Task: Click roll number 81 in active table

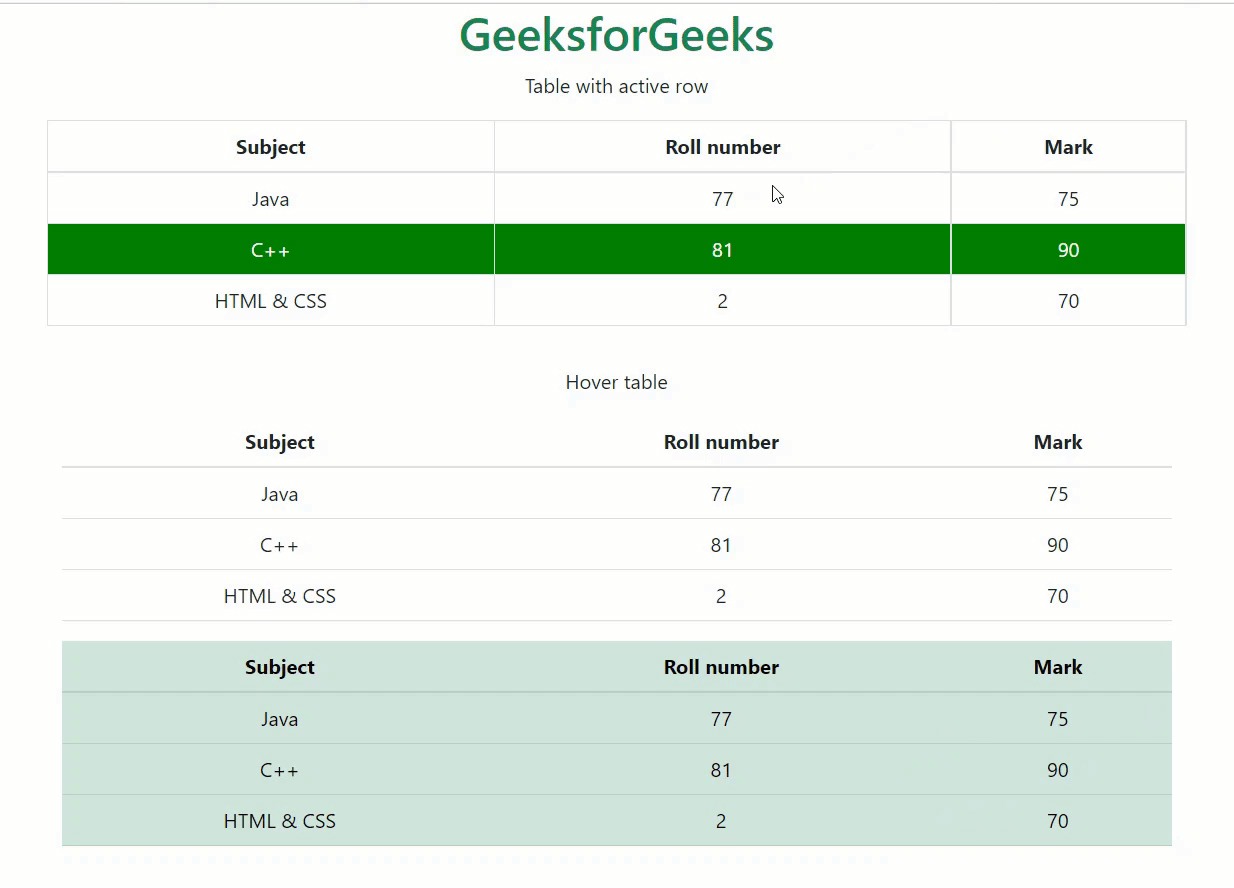Action: tap(722, 249)
